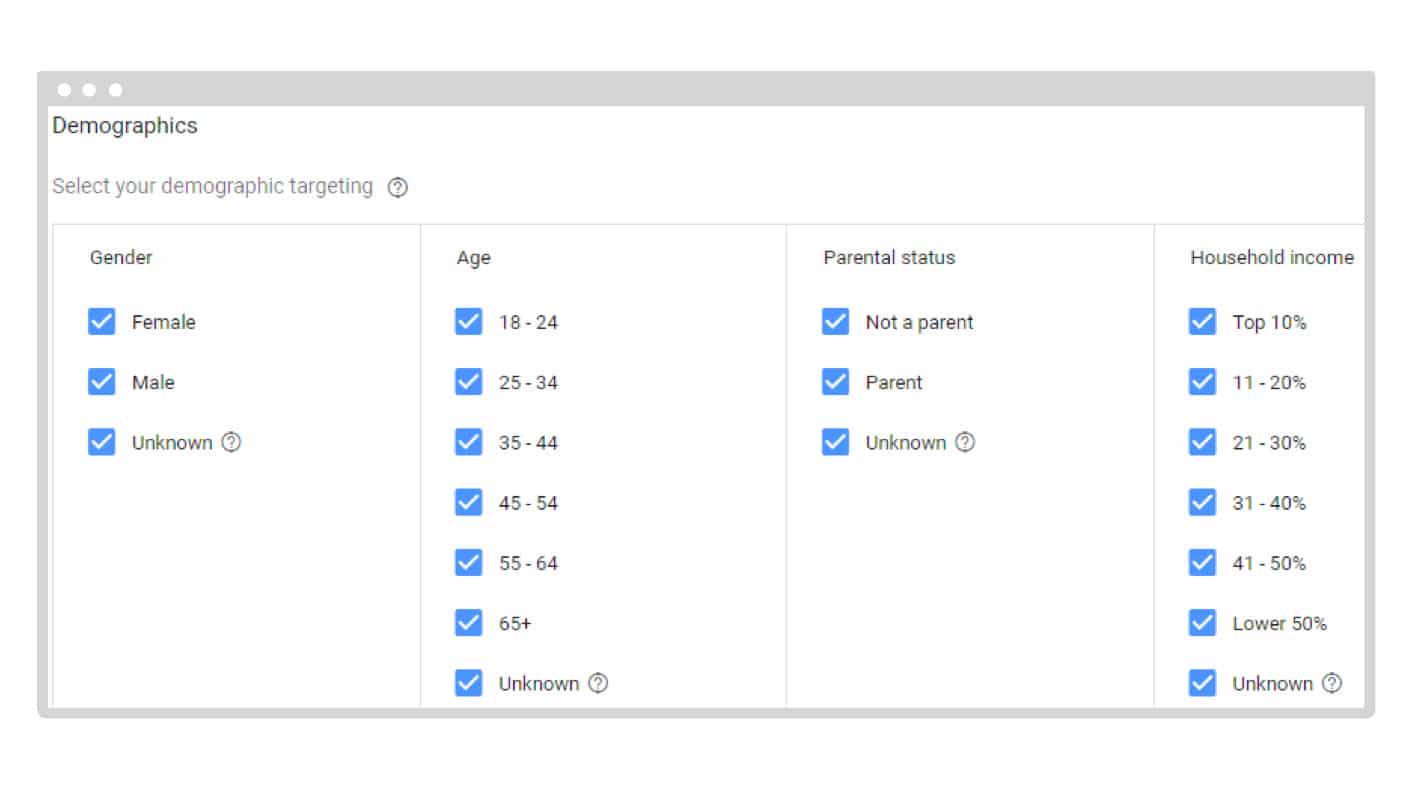
Task: Toggle the Unknown gender checkbox
Action: tap(102, 442)
